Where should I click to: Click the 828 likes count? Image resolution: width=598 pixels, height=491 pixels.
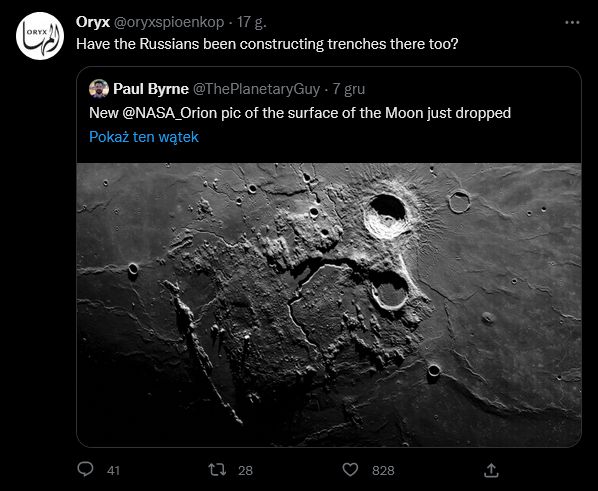(x=383, y=470)
